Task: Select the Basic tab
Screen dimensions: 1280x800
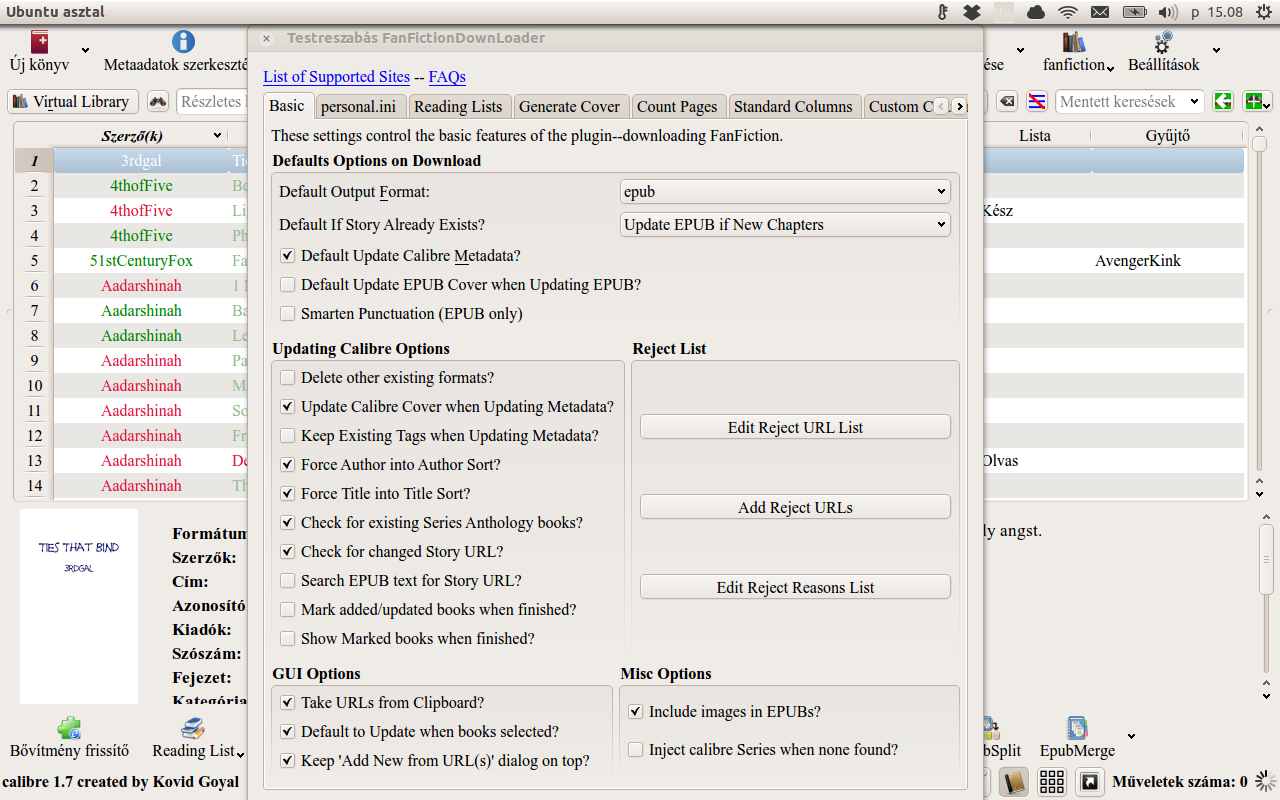Action: point(287,106)
